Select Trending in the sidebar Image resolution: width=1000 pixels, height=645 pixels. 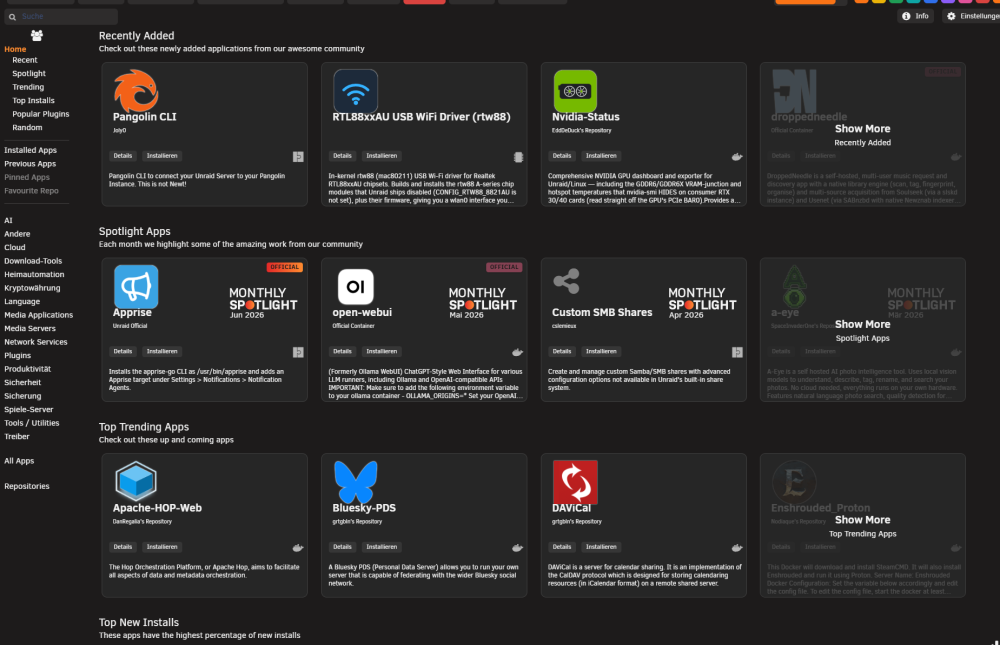pyautogui.click(x=28, y=87)
